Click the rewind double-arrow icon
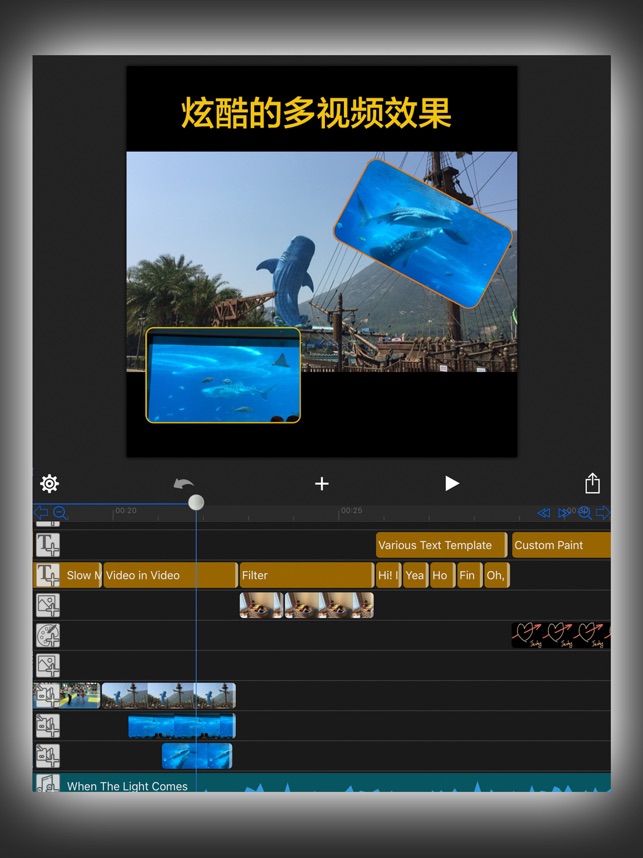The image size is (643, 858). [x=544, y=513]
